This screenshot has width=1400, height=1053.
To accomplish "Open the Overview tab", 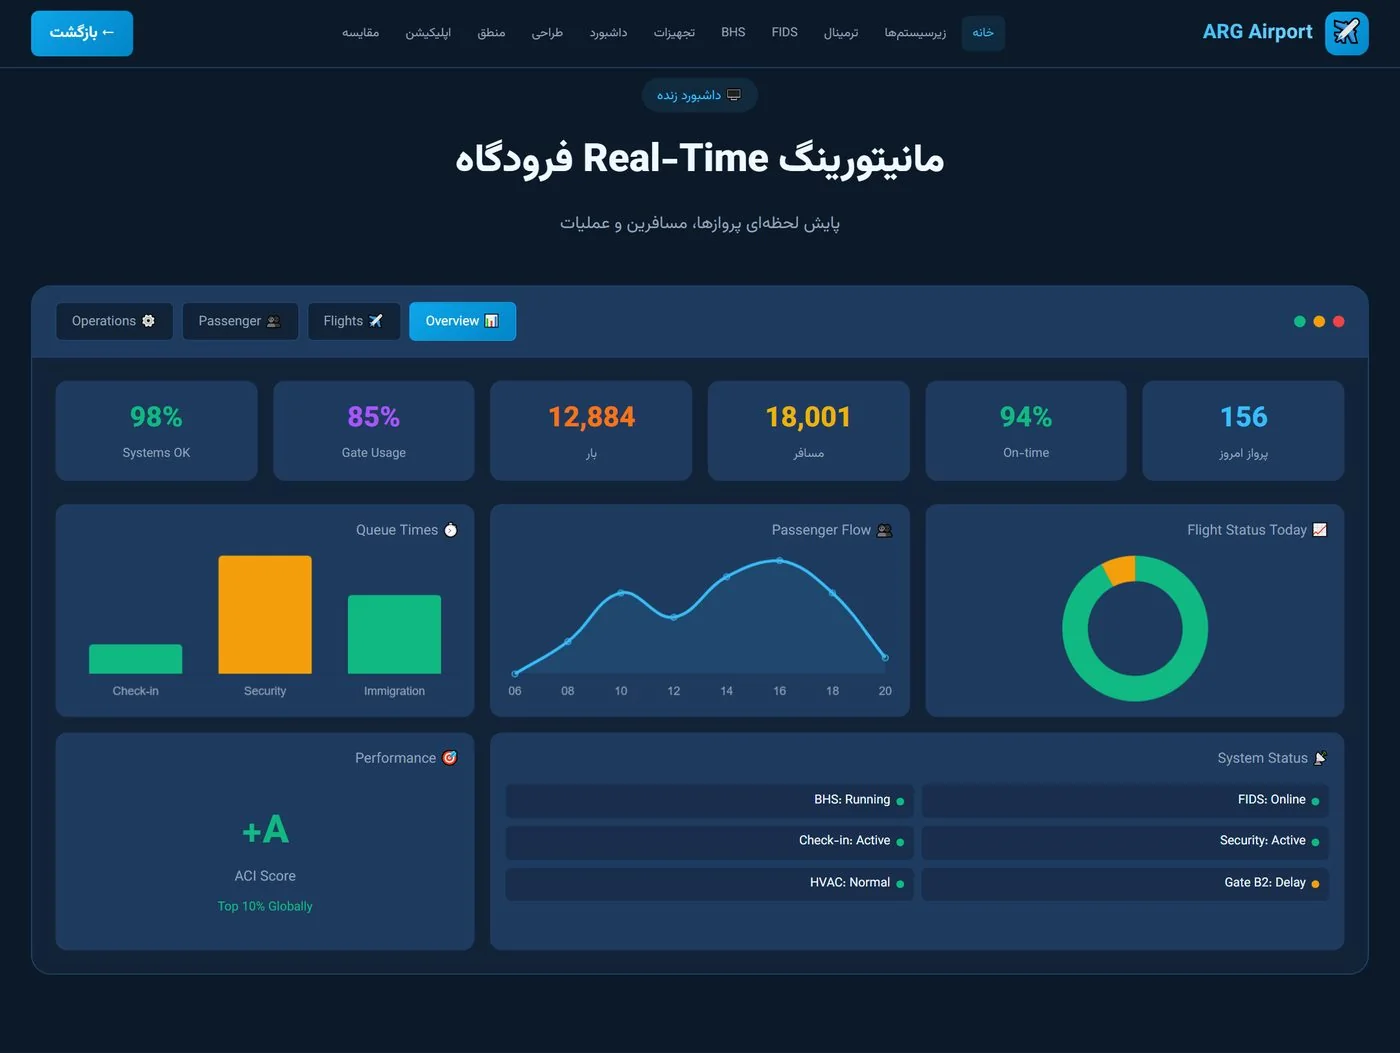I will (462, 321).
